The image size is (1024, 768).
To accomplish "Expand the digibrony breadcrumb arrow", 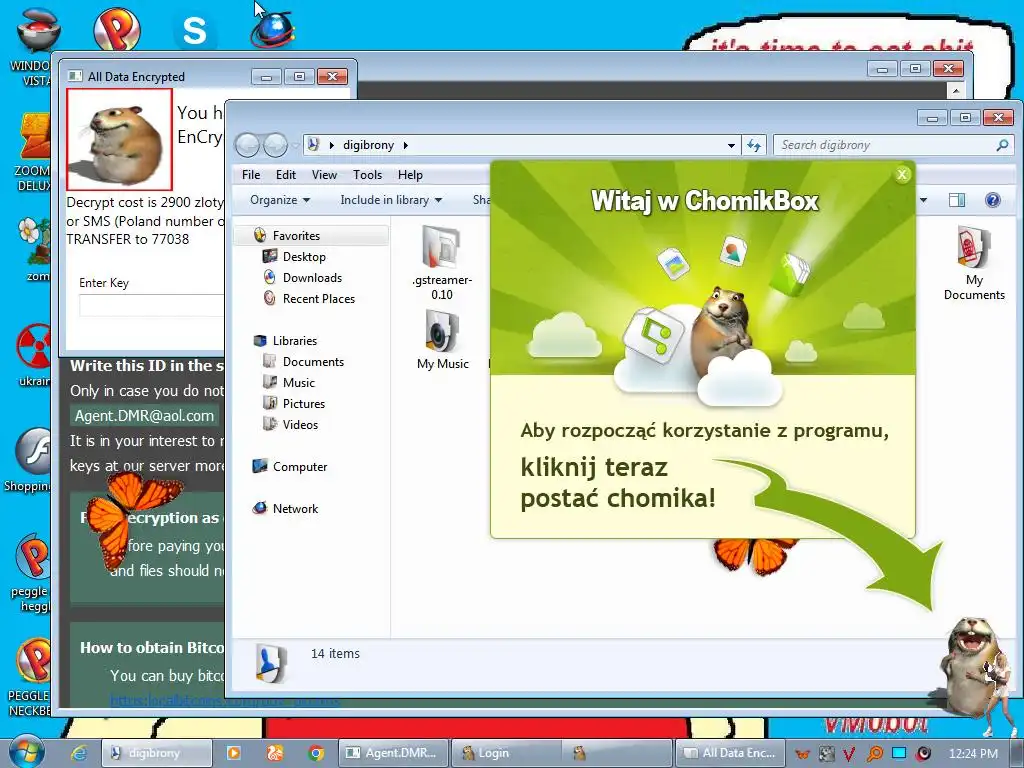I will [406, 146].
